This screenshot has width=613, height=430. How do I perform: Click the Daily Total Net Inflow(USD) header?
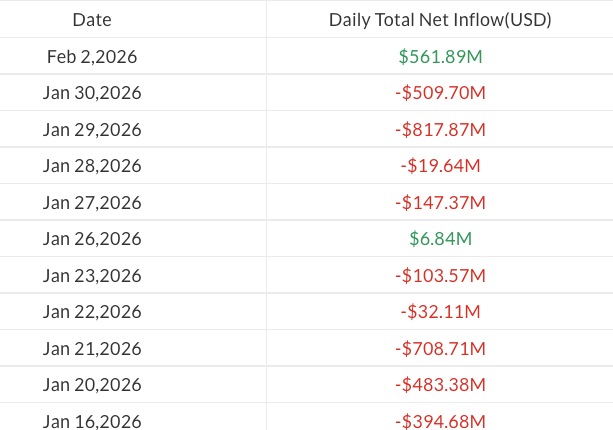tap(440, 20)
